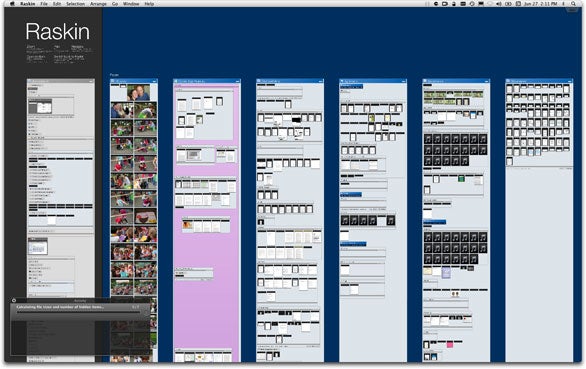Click the Spotlight magnifier icon in menu bar
The image size is (586, 369).
click(x=573, y=4)
